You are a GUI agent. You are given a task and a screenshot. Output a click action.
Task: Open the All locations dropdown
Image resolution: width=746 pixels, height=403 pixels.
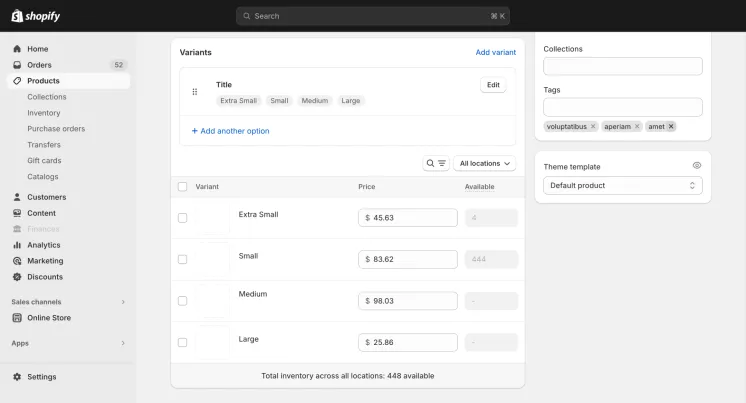[x=484, y=163]
